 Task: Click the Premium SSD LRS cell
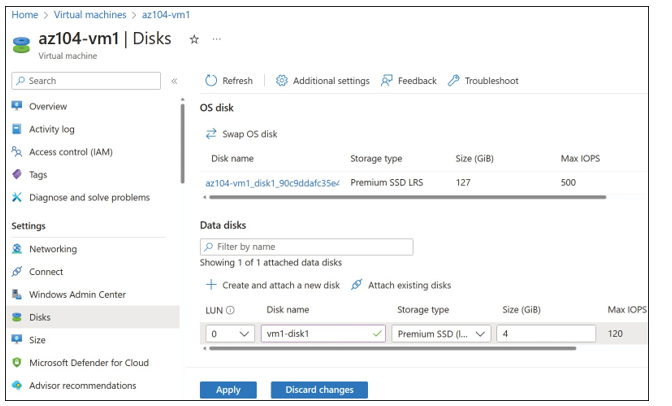click(387, 183)
